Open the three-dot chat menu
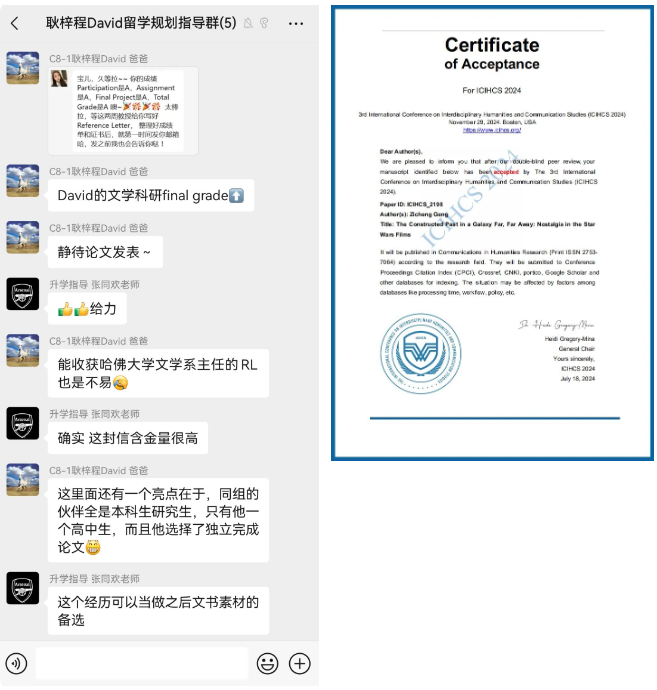The image size is (657, 690). click(296, 23)
